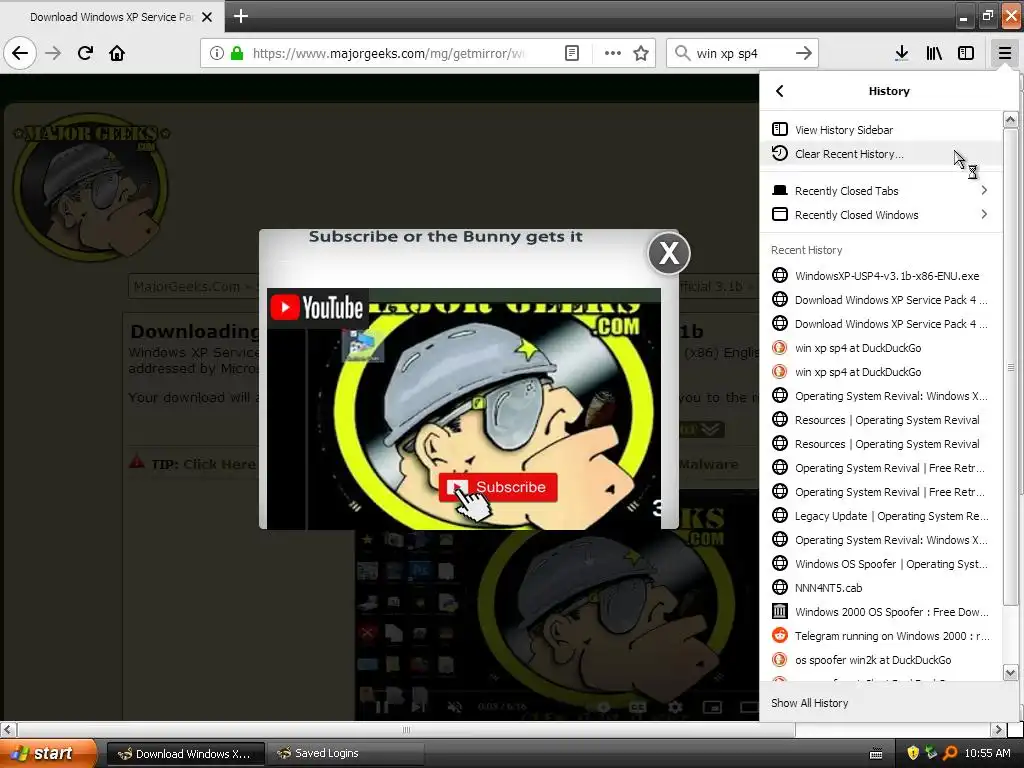Click the red Subscribe button in popup
Viewport: 1024px width, 768px height.
pos(498,487)
